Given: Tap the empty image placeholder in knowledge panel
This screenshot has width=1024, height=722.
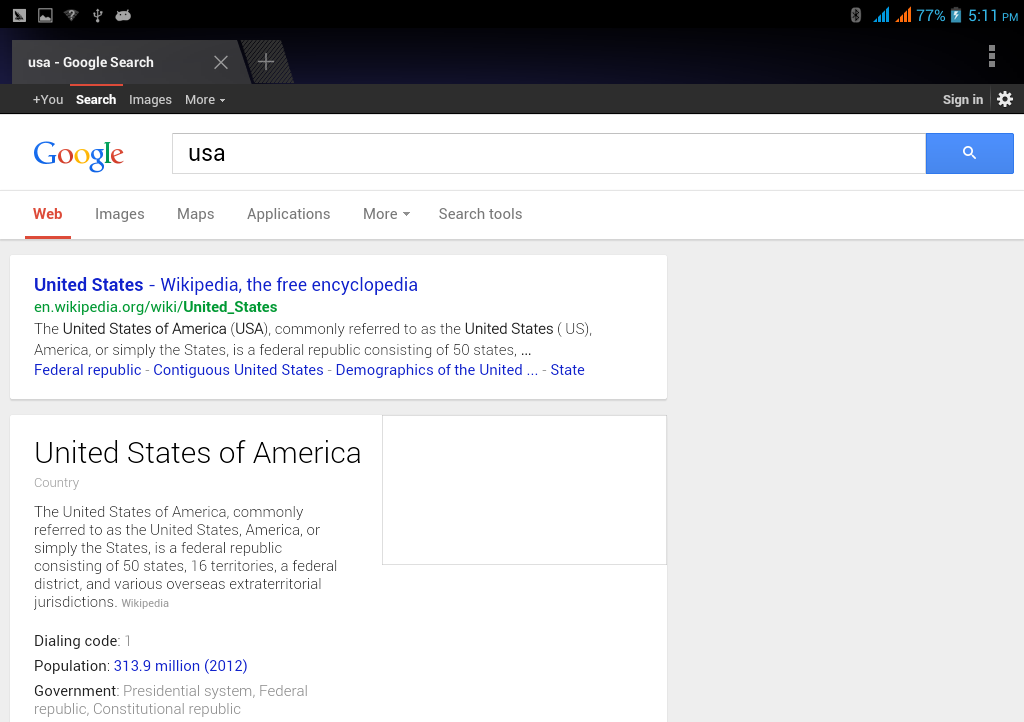Looking at the screenshot, I should point(524,490).
